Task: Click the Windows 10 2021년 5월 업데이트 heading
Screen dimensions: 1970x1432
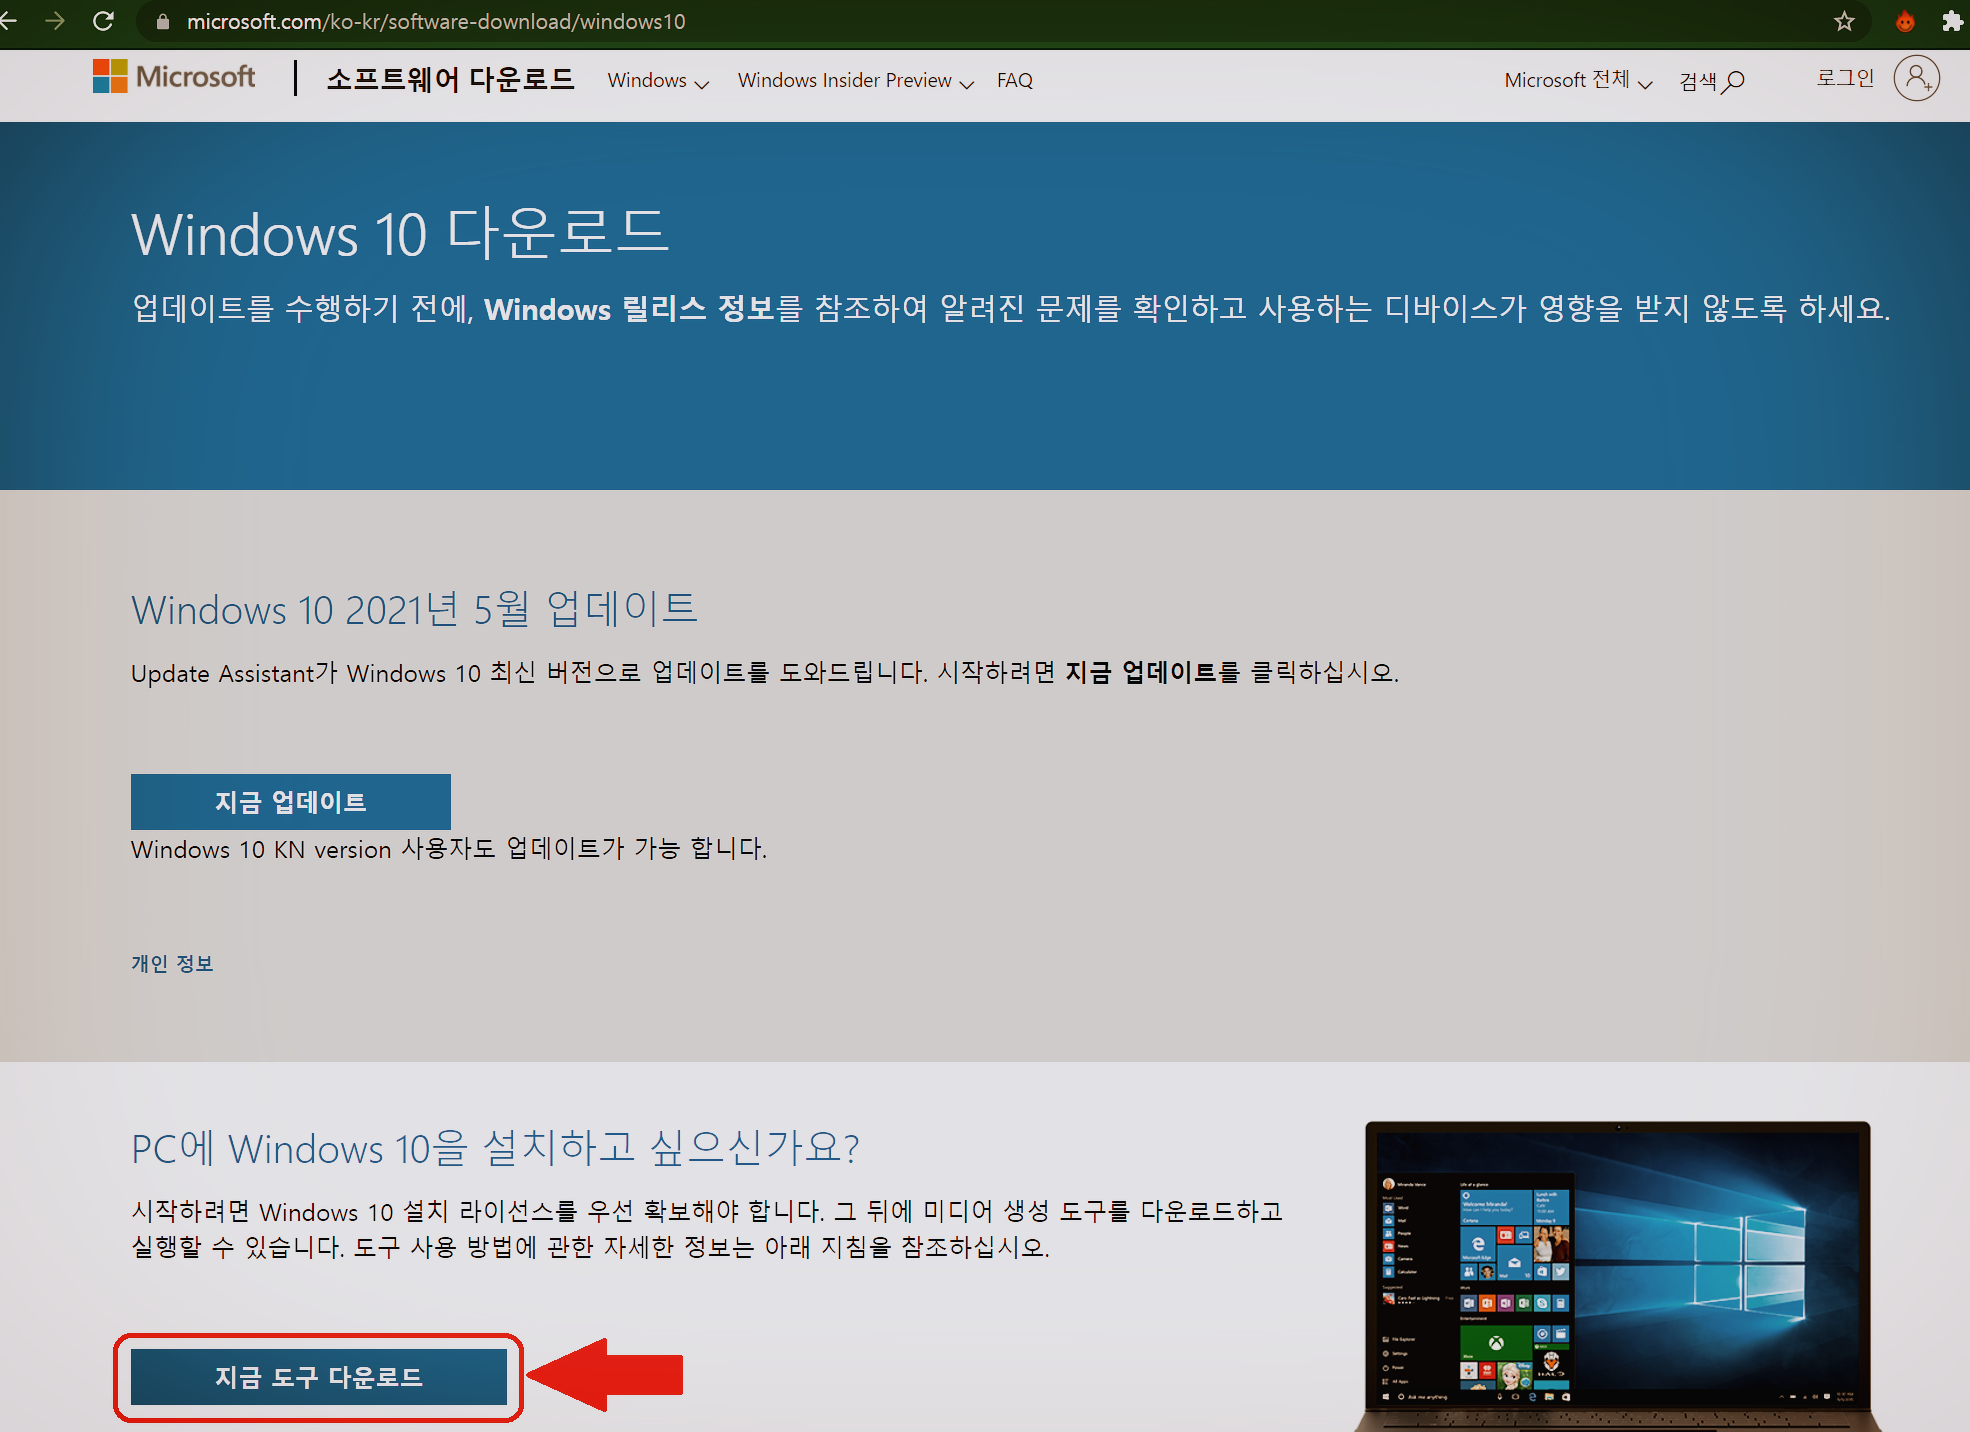Action: [x=414, y=608]
